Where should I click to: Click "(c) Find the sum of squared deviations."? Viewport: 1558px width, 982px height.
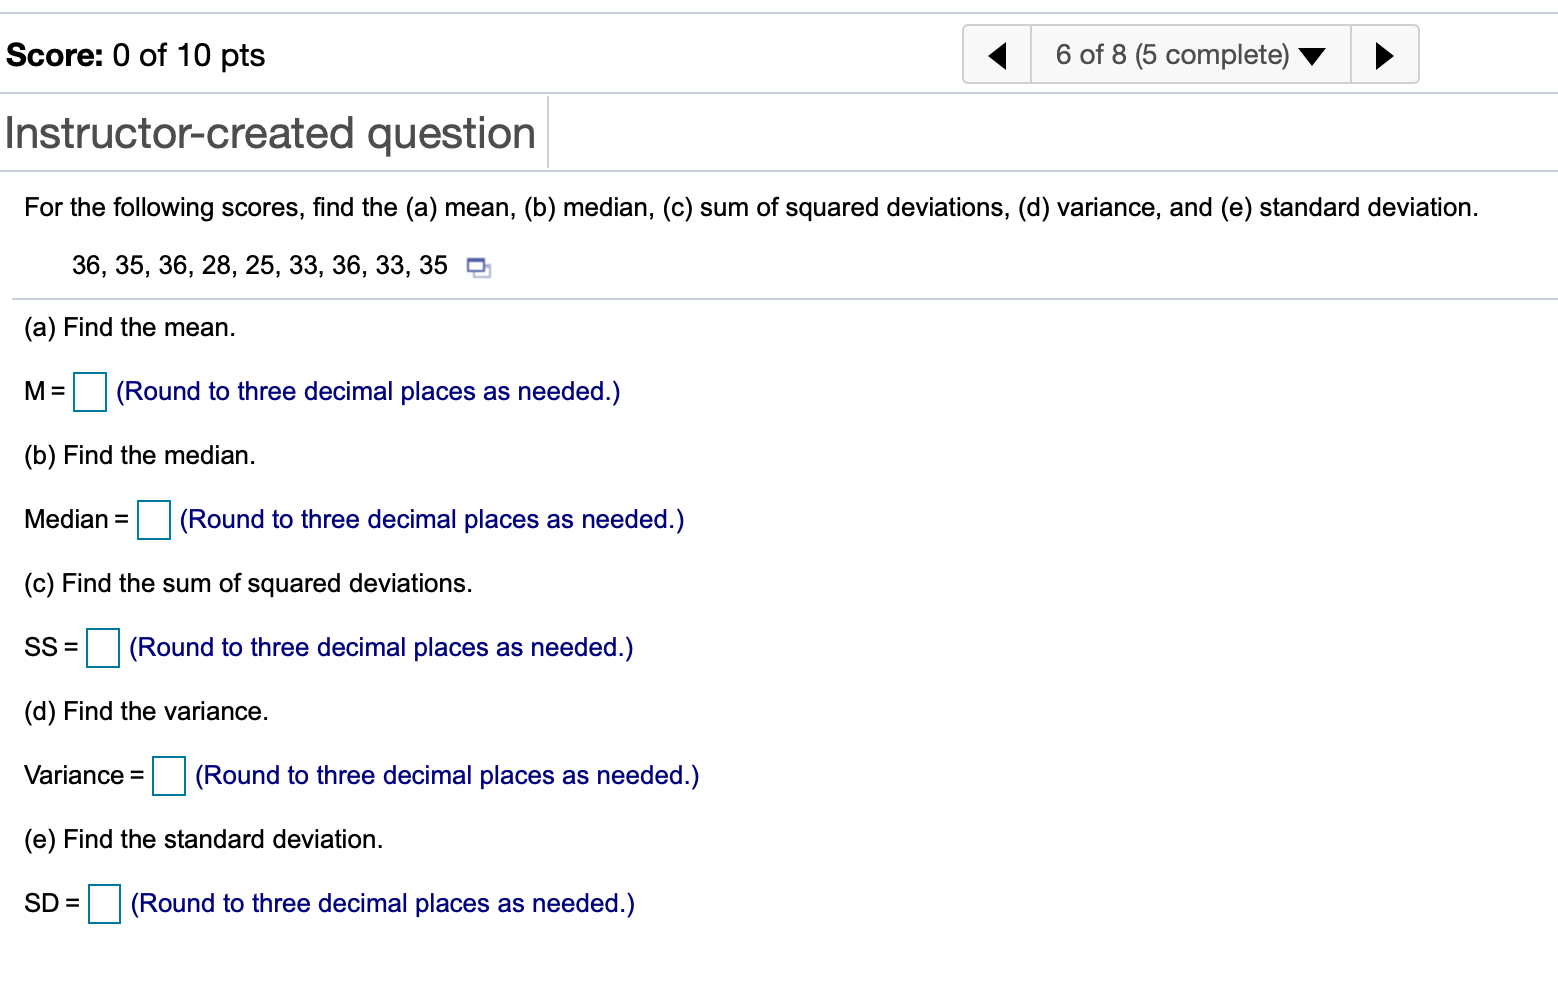click(248, 583)
